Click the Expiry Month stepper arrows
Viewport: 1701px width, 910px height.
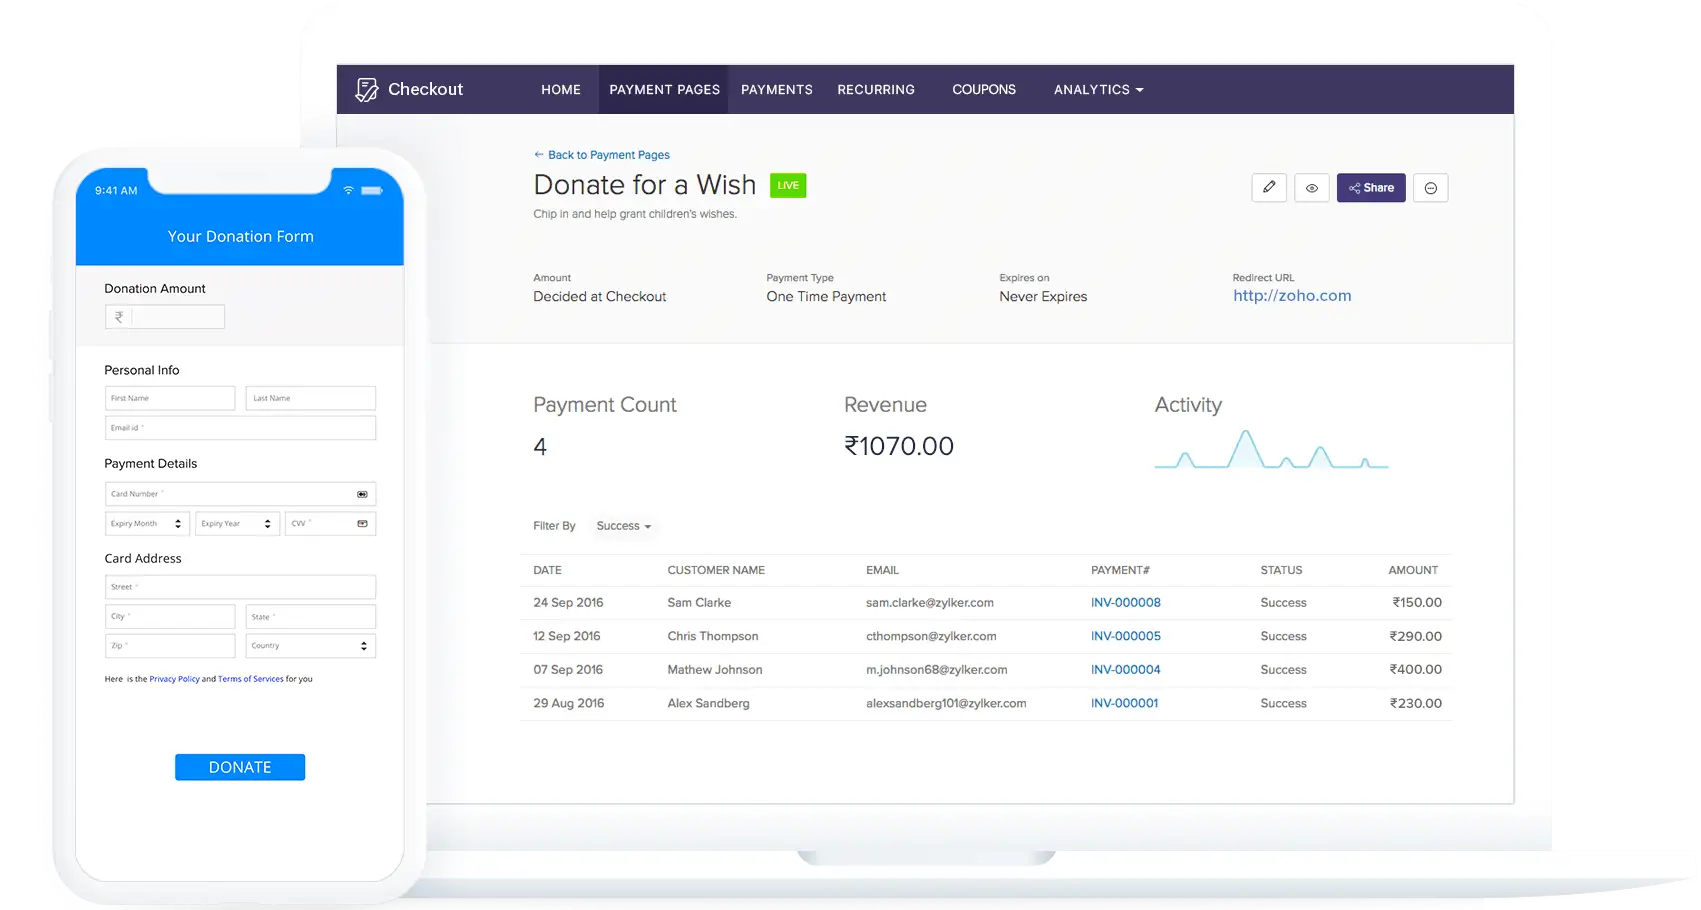180,522
